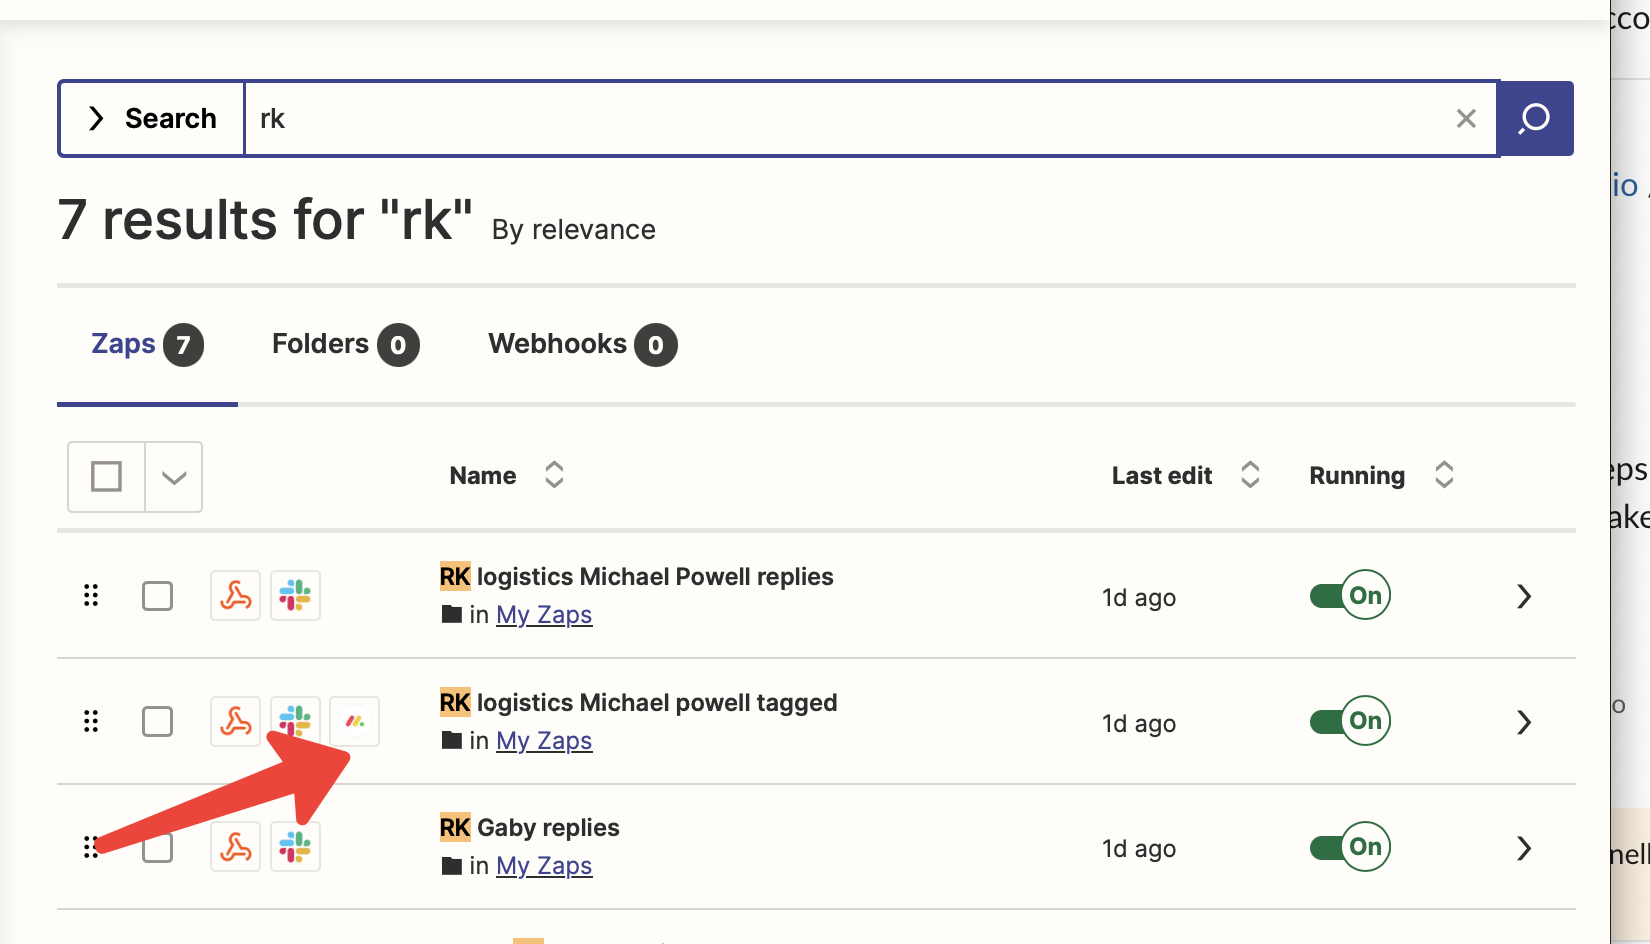Click the webhook icon on Gaby replies
Screen dimensions: 1650x944
pyautogui.click(x=236, y=847)
